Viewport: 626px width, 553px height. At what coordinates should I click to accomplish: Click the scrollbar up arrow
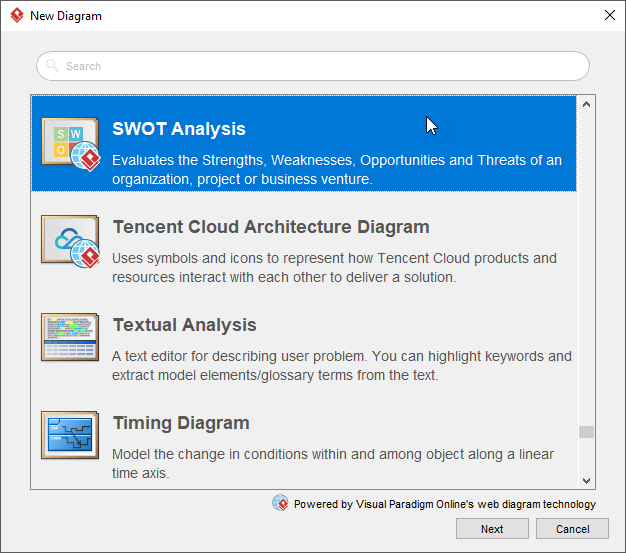[x=587, y=104]
